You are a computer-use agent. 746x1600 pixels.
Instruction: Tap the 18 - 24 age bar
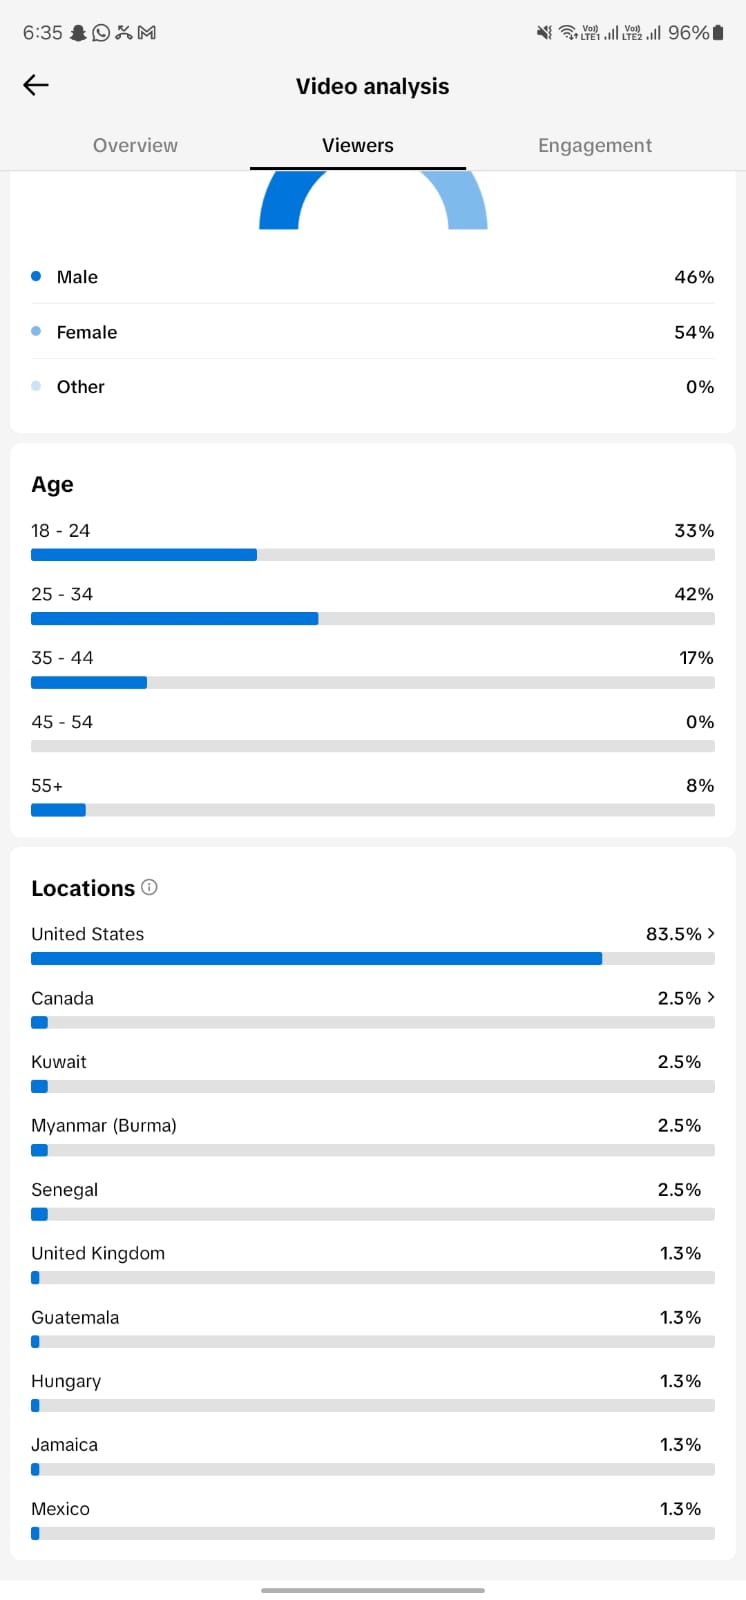373,555
